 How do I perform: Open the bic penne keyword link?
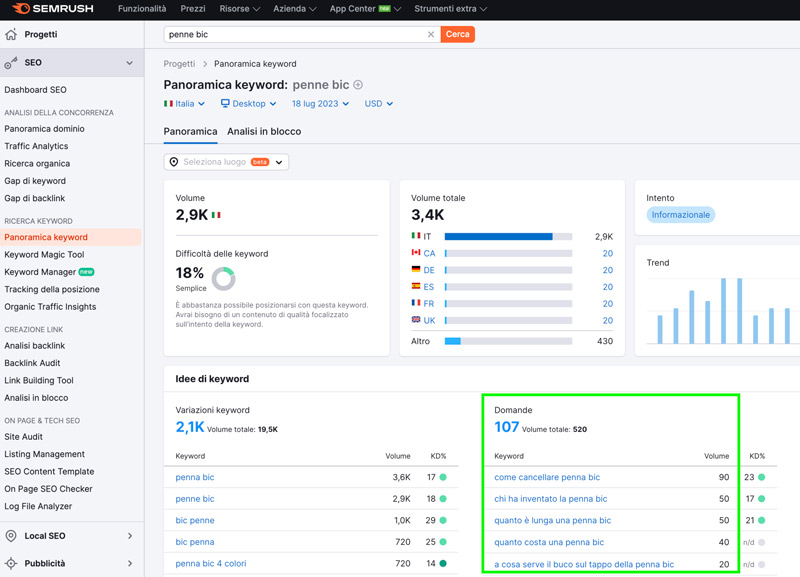pos(195,520)
